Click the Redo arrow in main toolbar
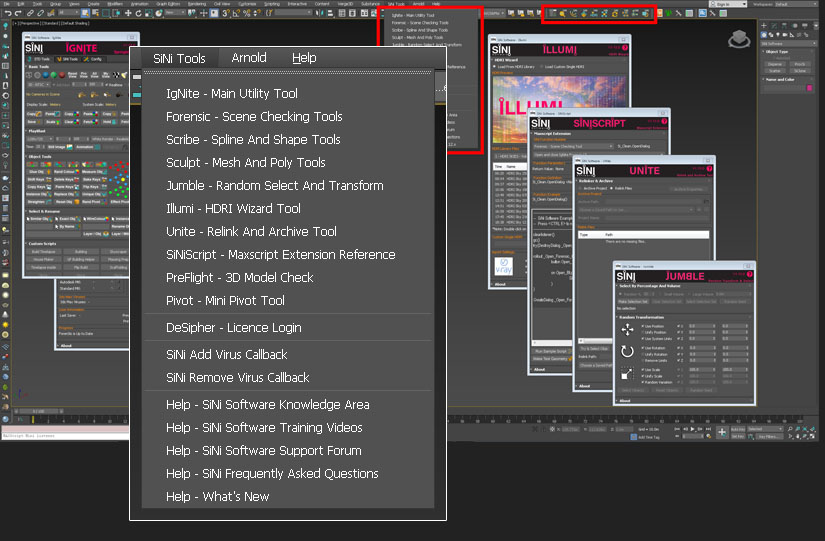Screen dimensions: 825x541 18,13
